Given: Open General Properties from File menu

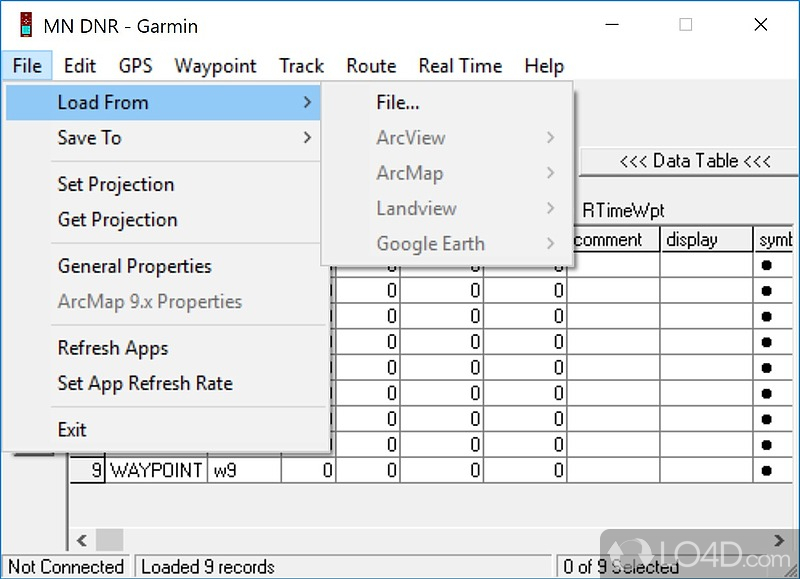Looking at the screenshot, I should [x=134, y=266].
